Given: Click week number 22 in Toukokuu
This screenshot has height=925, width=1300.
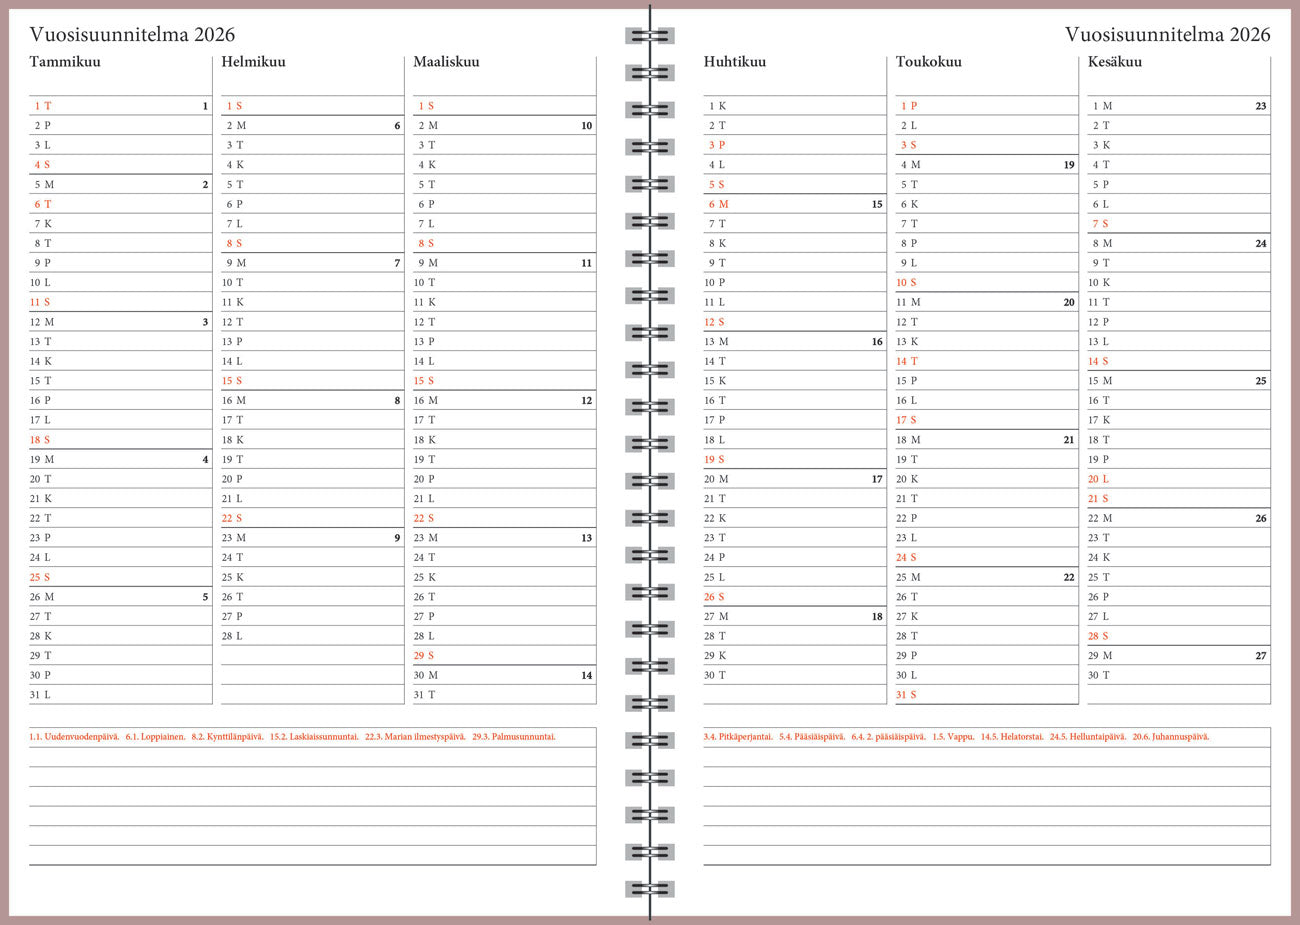Looking at the screenshot, I should click(1069, 577).
